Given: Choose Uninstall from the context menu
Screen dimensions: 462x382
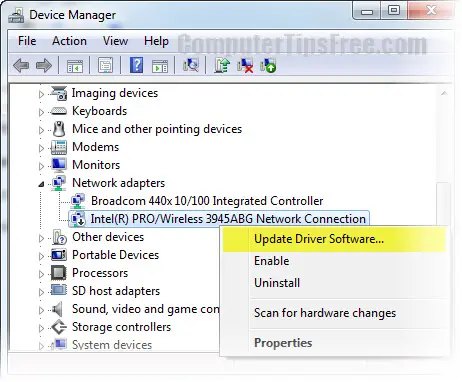Looking at the screenshot, I should pos(334,283).
